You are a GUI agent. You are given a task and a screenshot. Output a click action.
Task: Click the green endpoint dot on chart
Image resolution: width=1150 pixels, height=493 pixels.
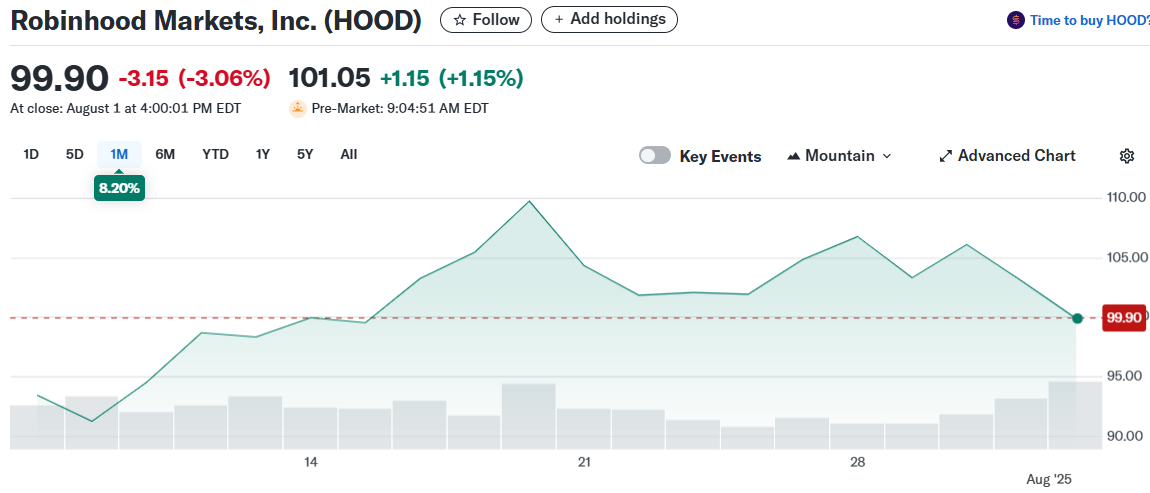click(x=1077, y=318)
